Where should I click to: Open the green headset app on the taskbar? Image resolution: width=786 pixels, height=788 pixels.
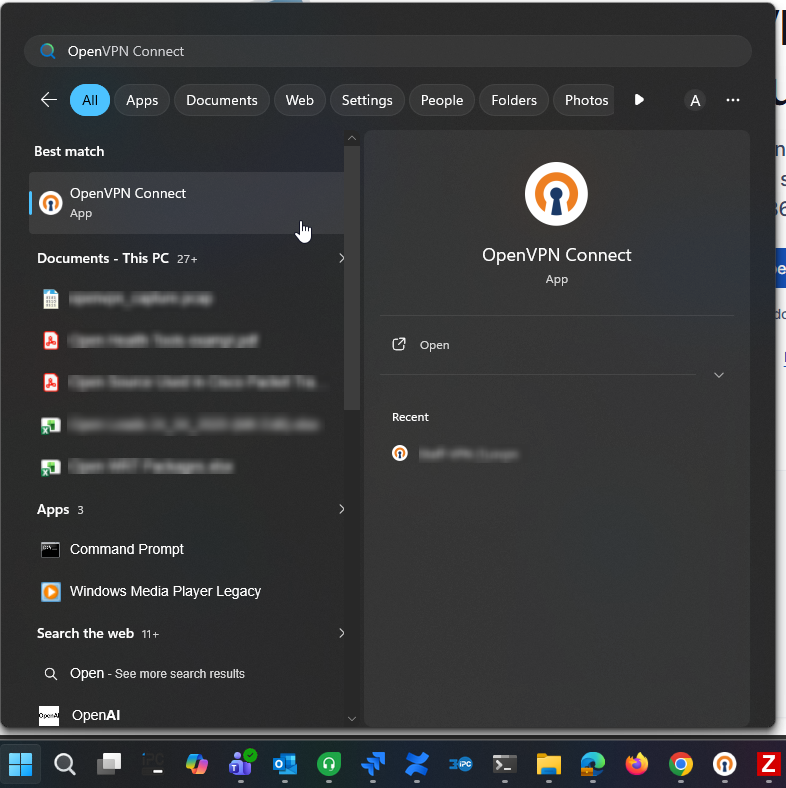tap(329, 764)
